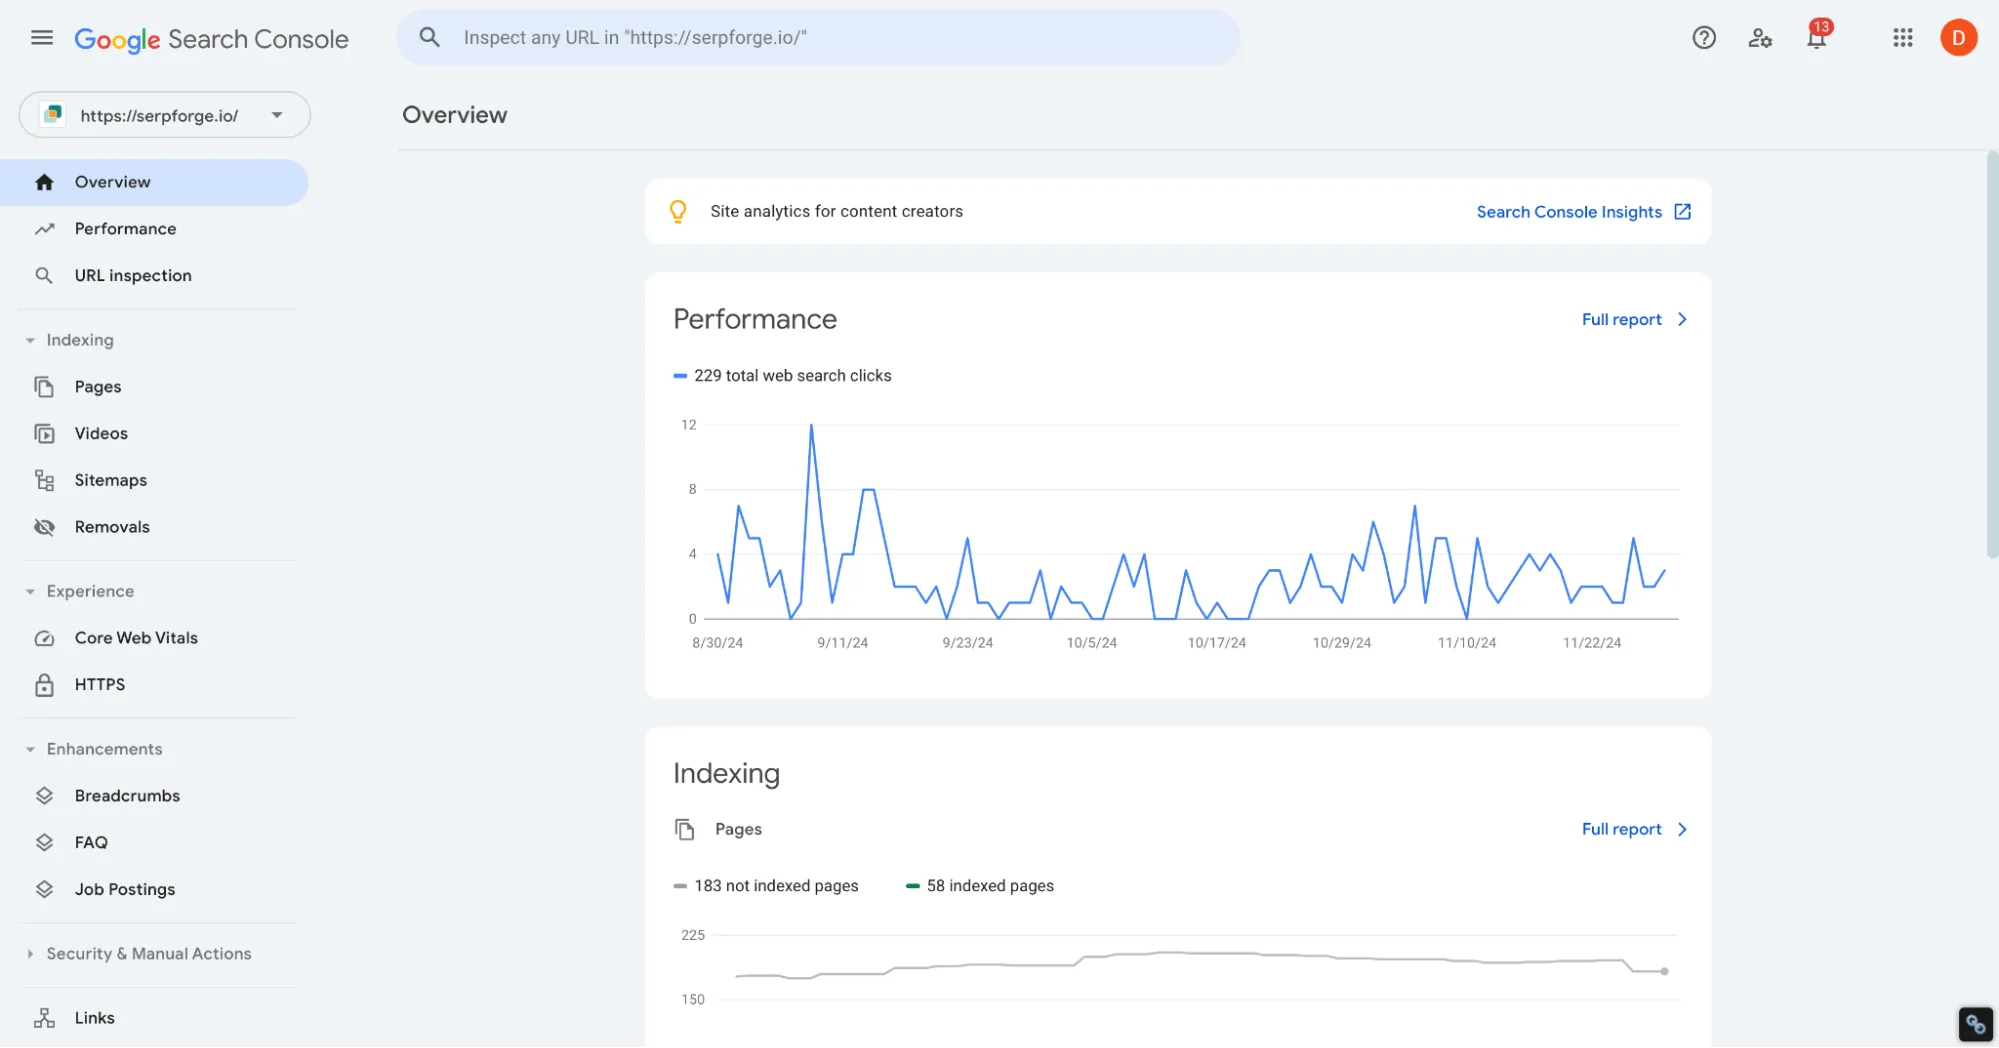Click the search magnifier icon in URL bar

(429, 38)
